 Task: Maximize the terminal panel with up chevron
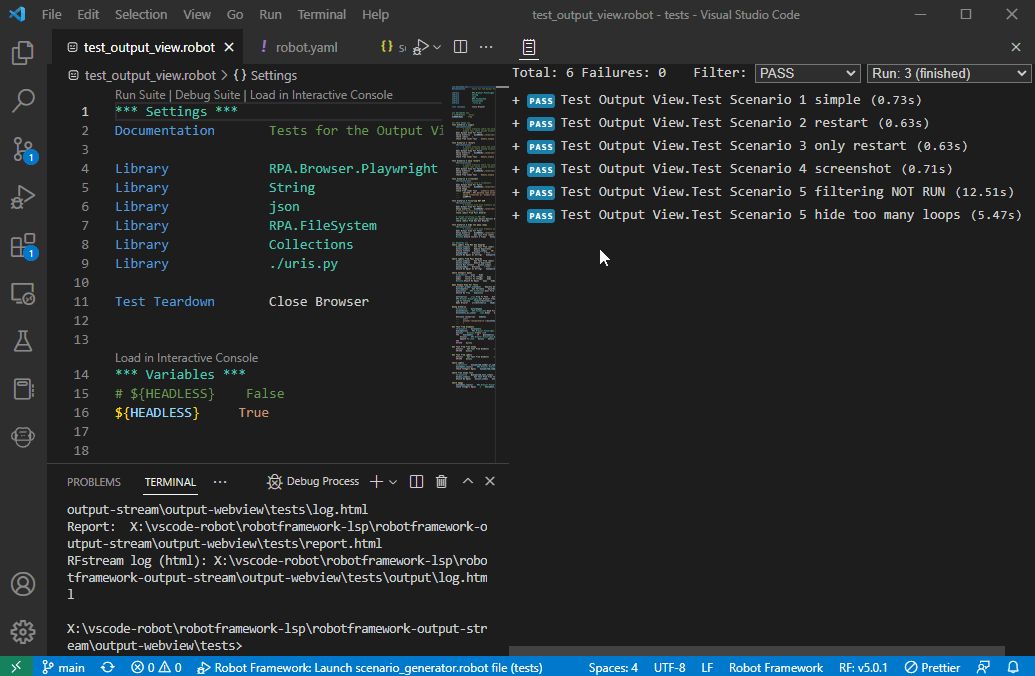click(467, 481)
